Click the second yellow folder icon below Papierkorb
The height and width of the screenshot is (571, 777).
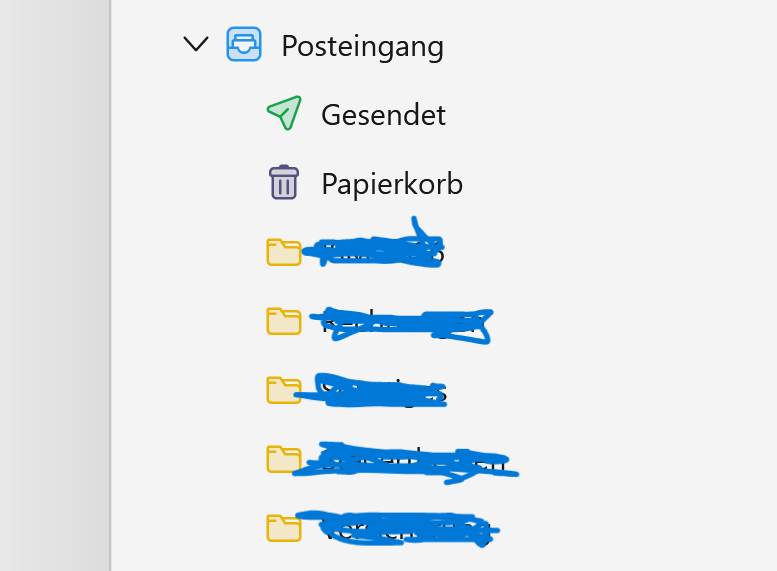pyautogui.click(x=284, y=321)
